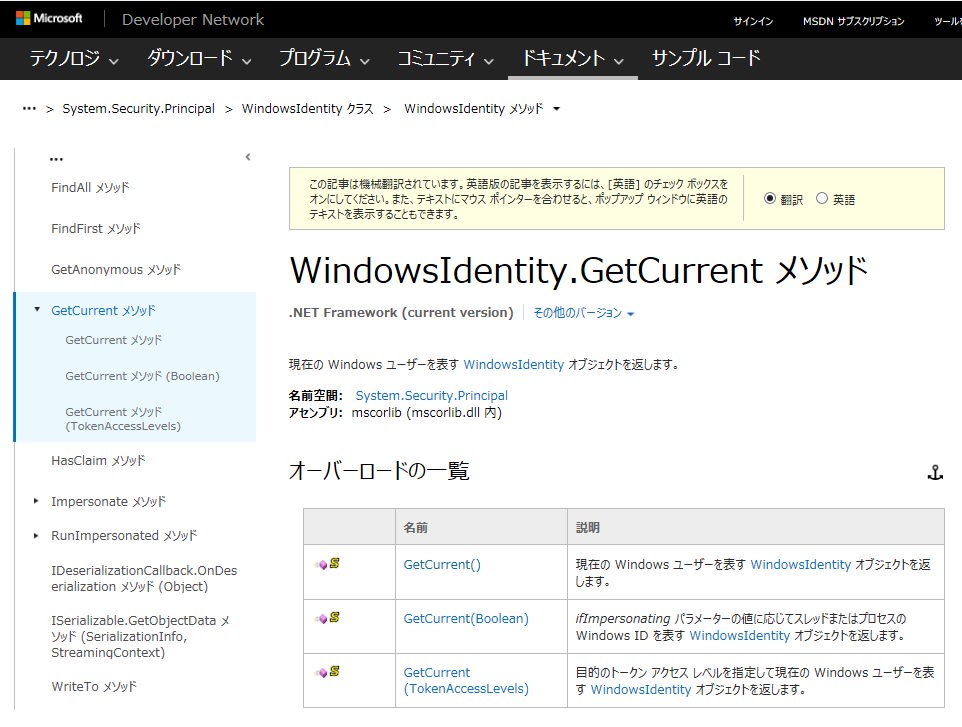Click the Microsoft logo
Viewport: 962px width, 727px height.
pyautogui.click(x=49, y=18)
